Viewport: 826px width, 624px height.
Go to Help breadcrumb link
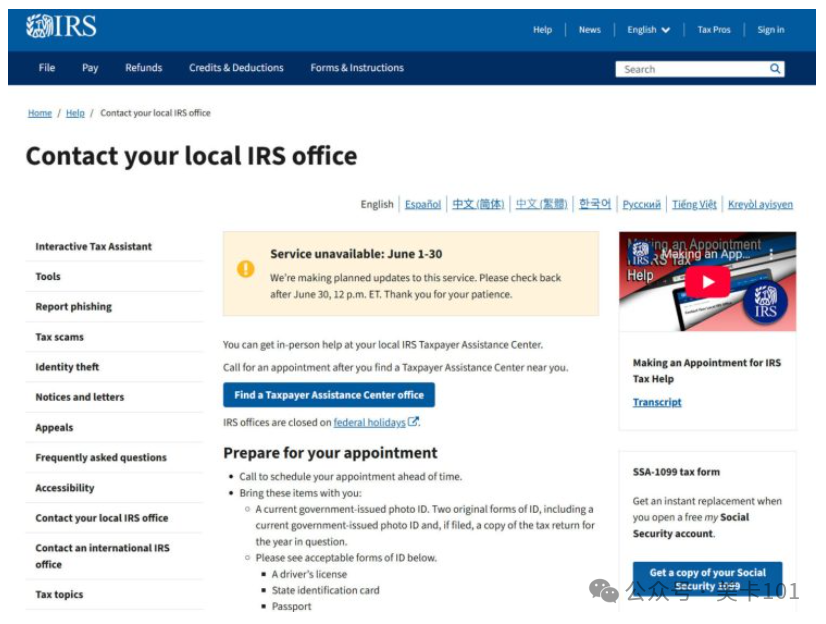(x=75, y=113)
